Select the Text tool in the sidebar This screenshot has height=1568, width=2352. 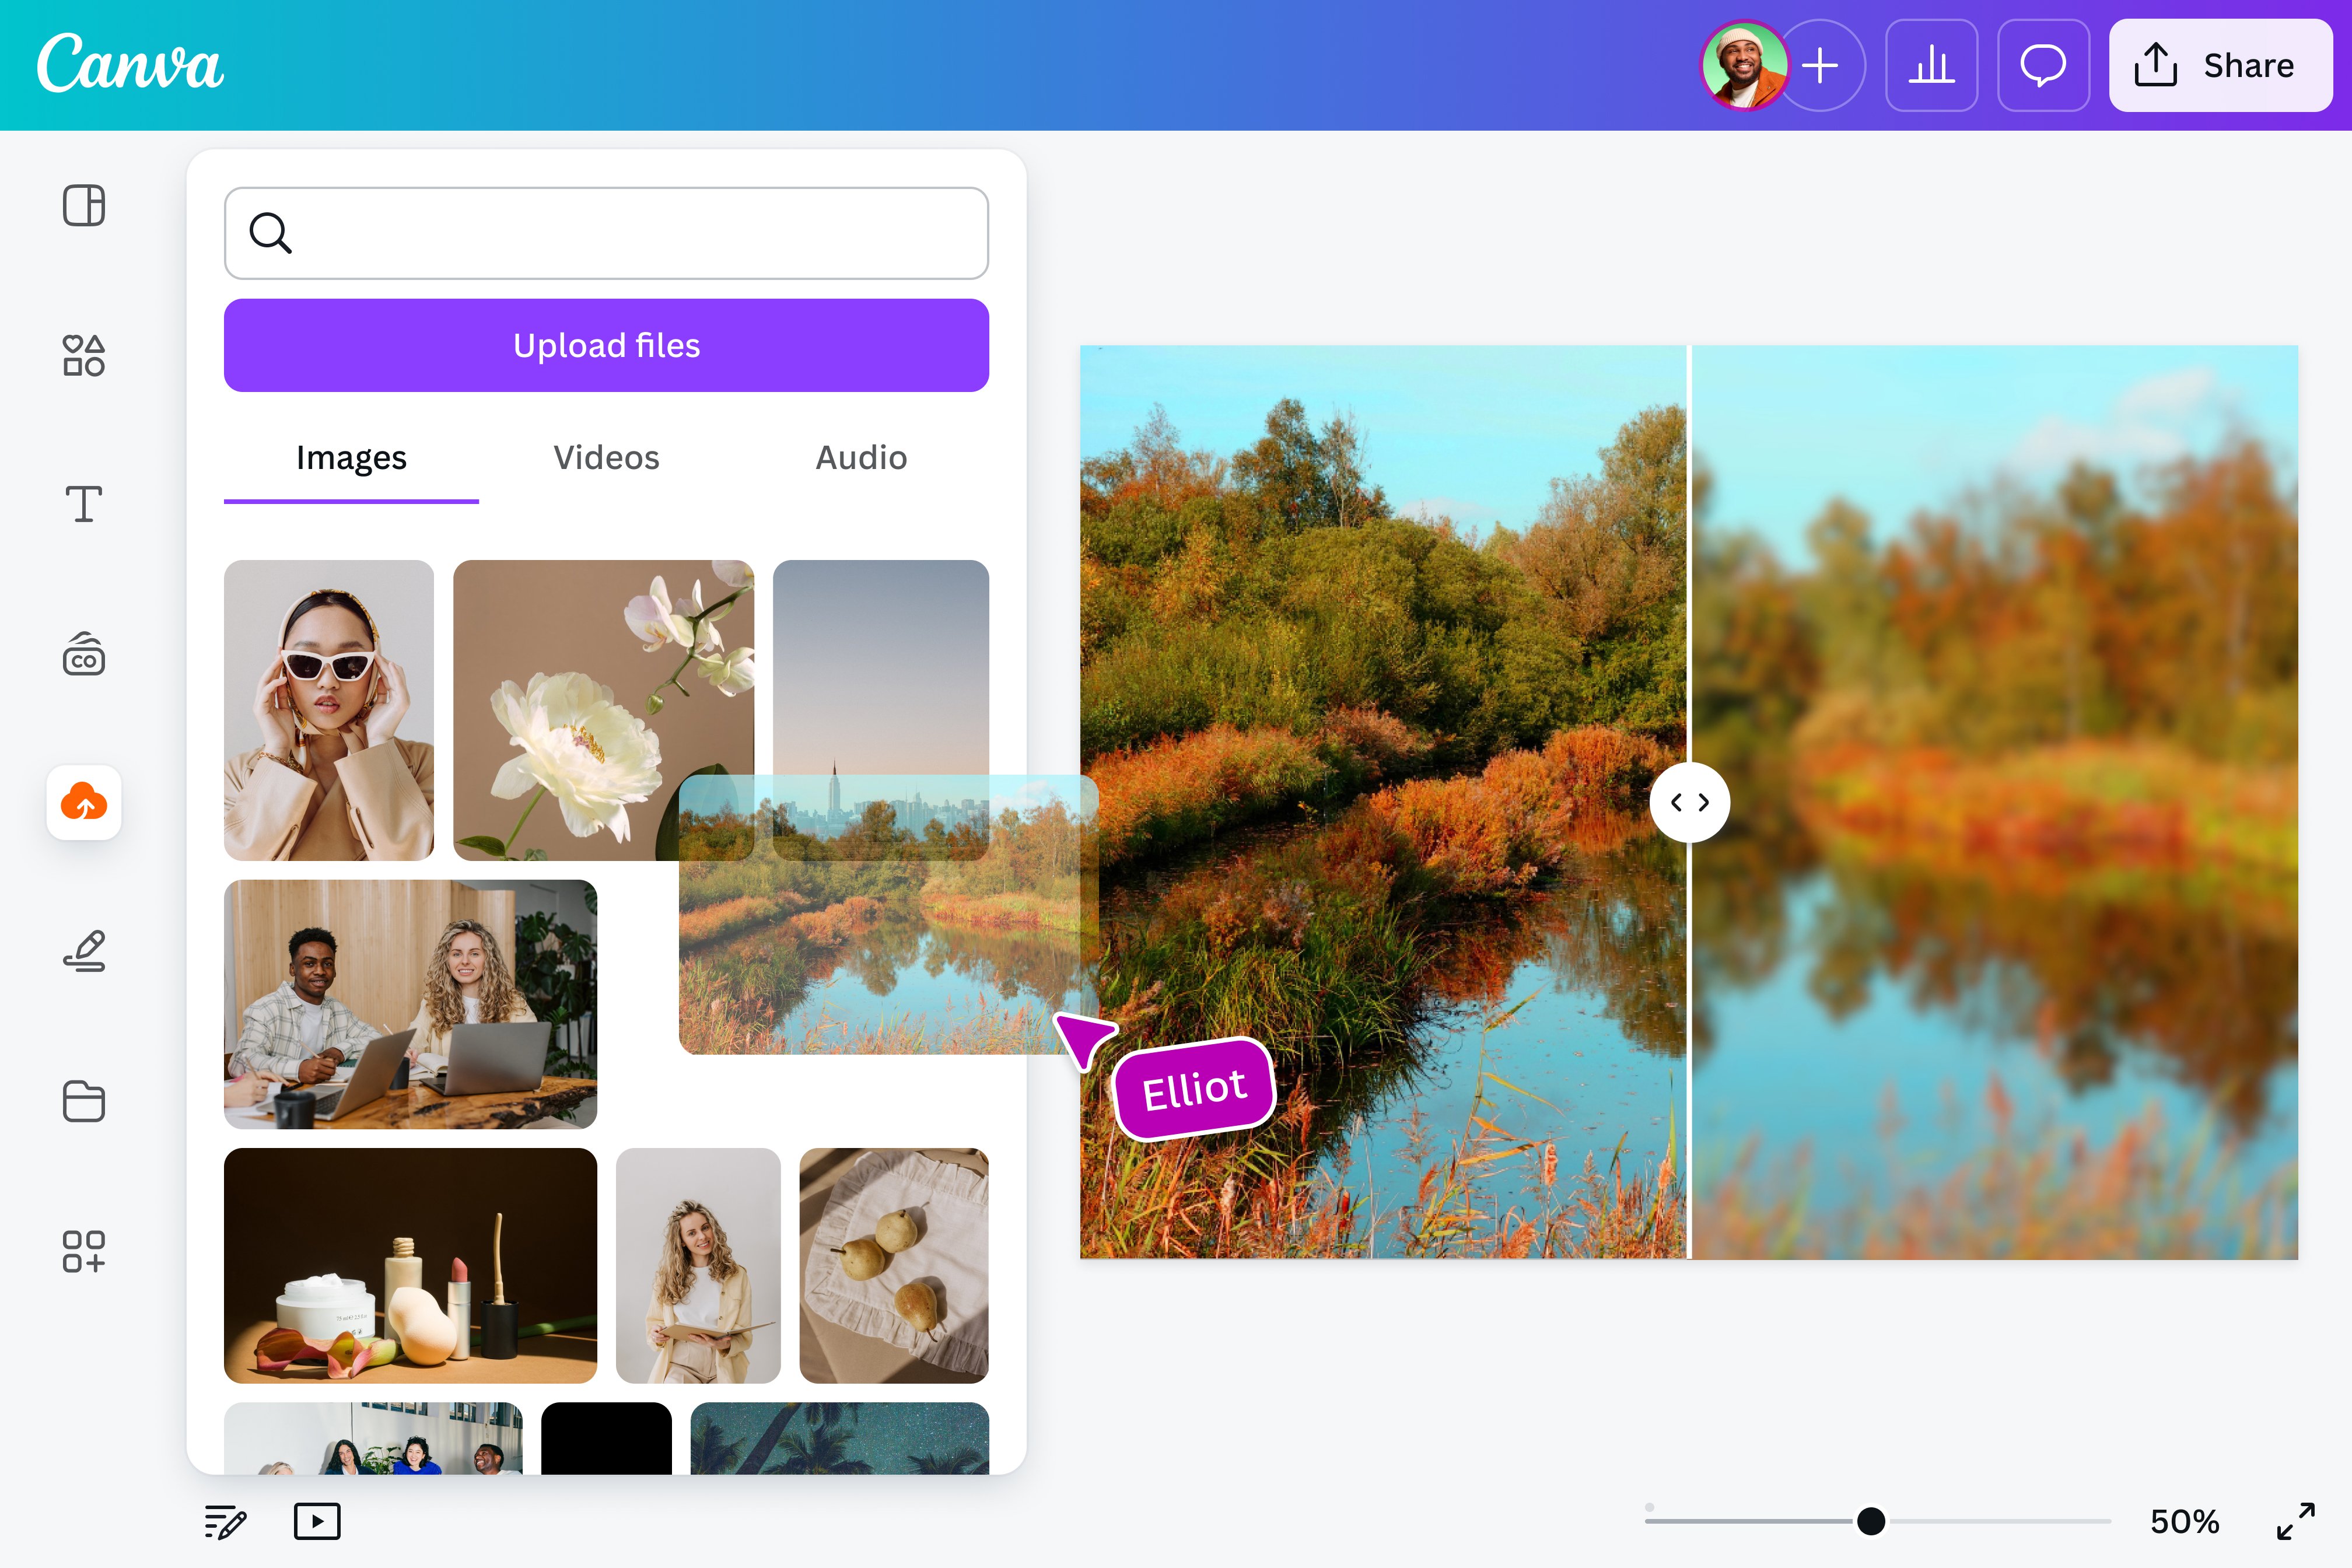(84, 505)
